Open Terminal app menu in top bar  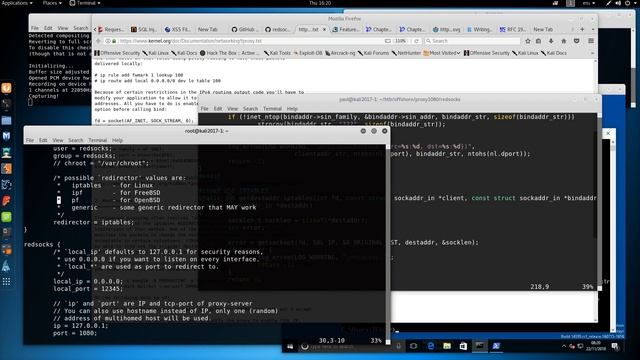[85, 3]
